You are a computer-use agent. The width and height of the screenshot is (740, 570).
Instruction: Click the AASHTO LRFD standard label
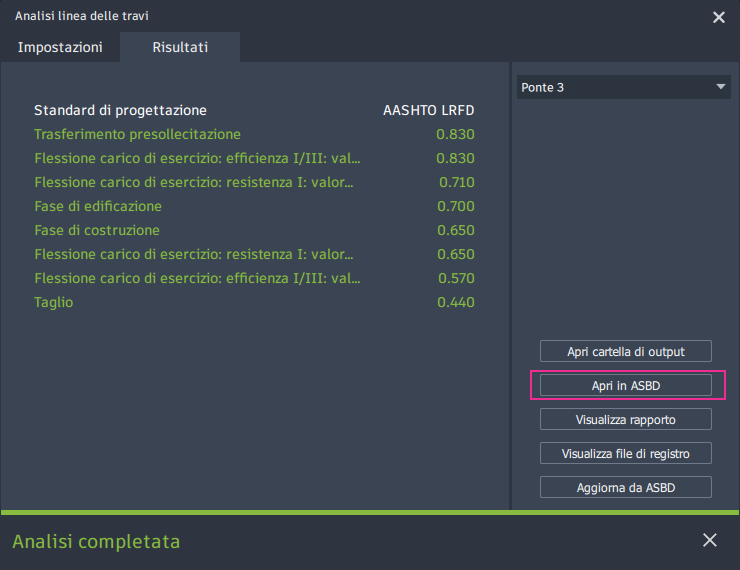click(x=428, y=110)
